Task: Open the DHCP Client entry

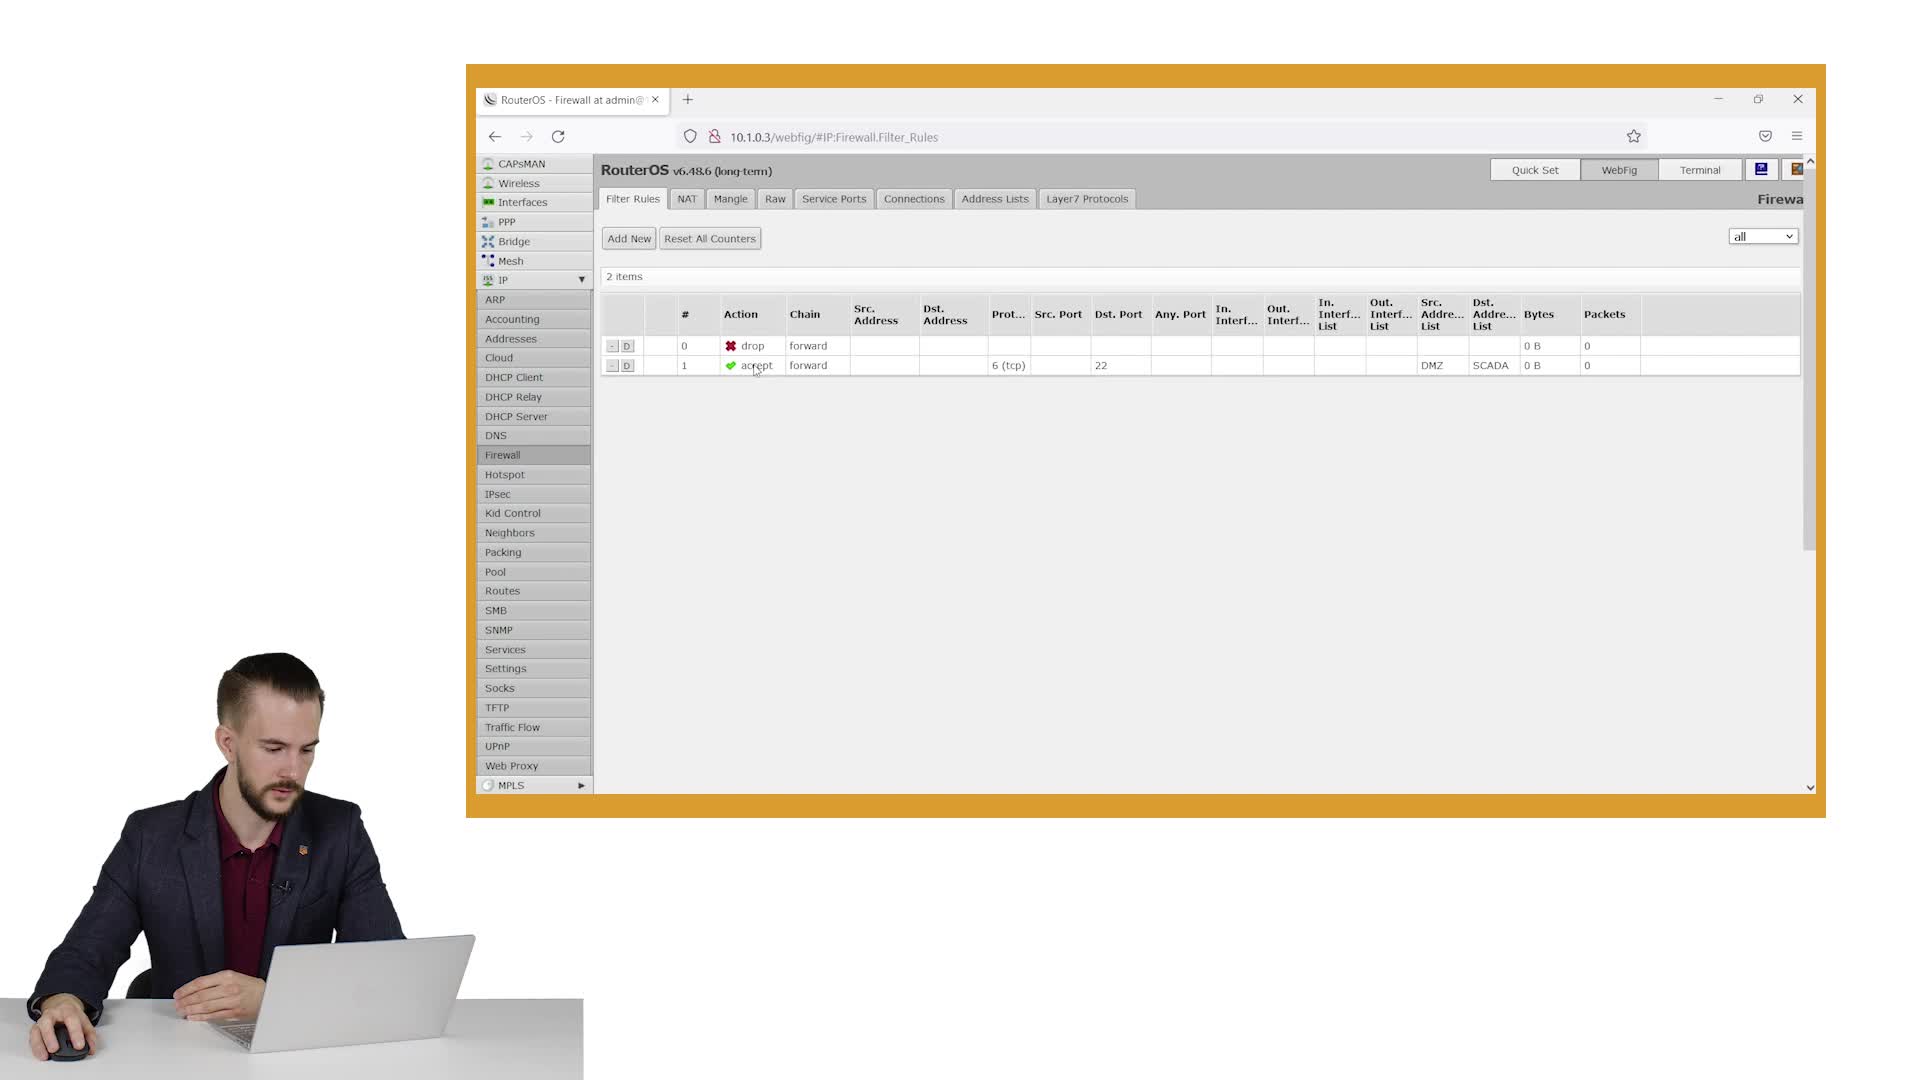Action: click(534, 377)
